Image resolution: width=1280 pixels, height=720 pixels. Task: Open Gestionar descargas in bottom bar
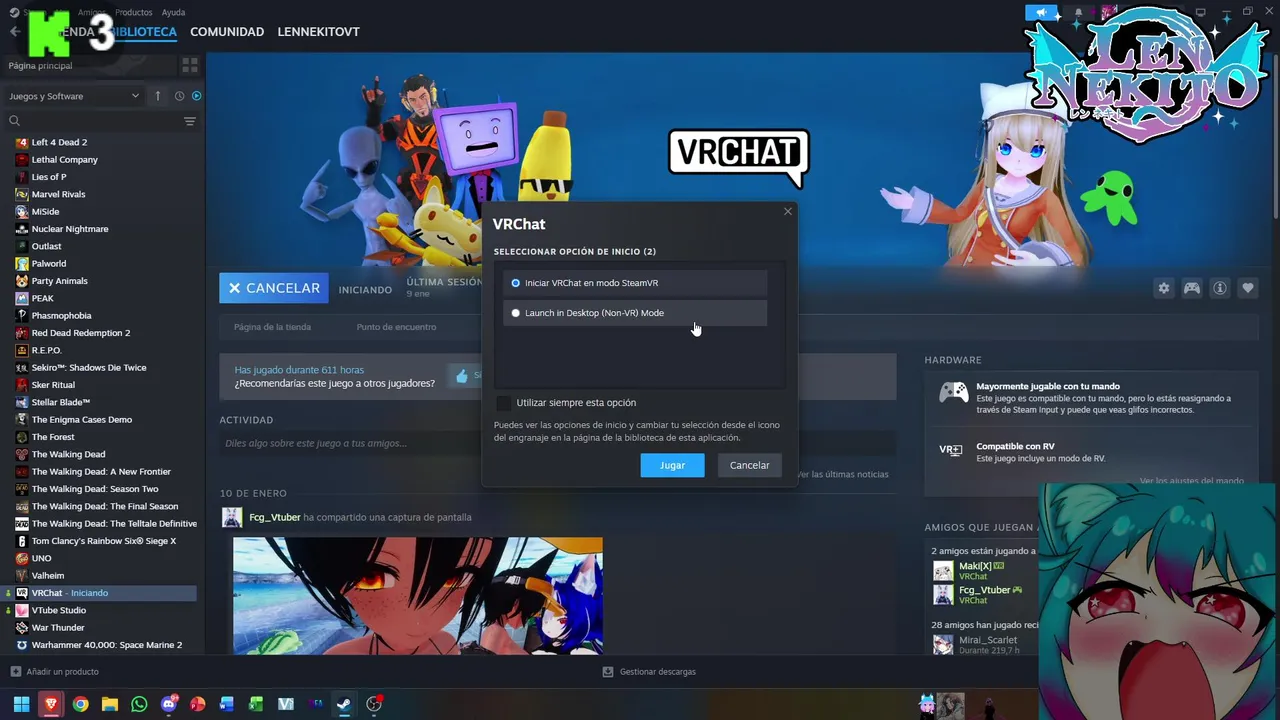(x=649, y=672)
